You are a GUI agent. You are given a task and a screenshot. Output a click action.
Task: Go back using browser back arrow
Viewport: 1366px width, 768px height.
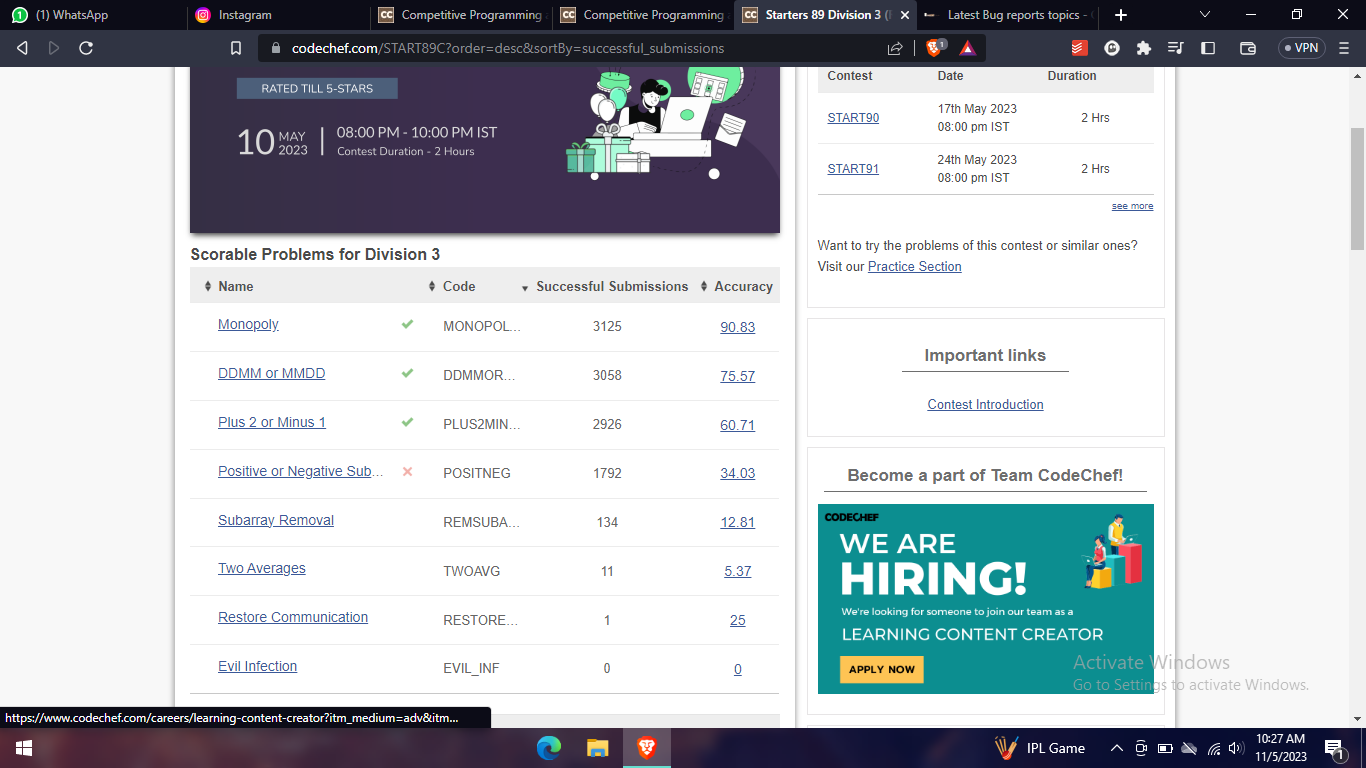[x=22, y=48]
